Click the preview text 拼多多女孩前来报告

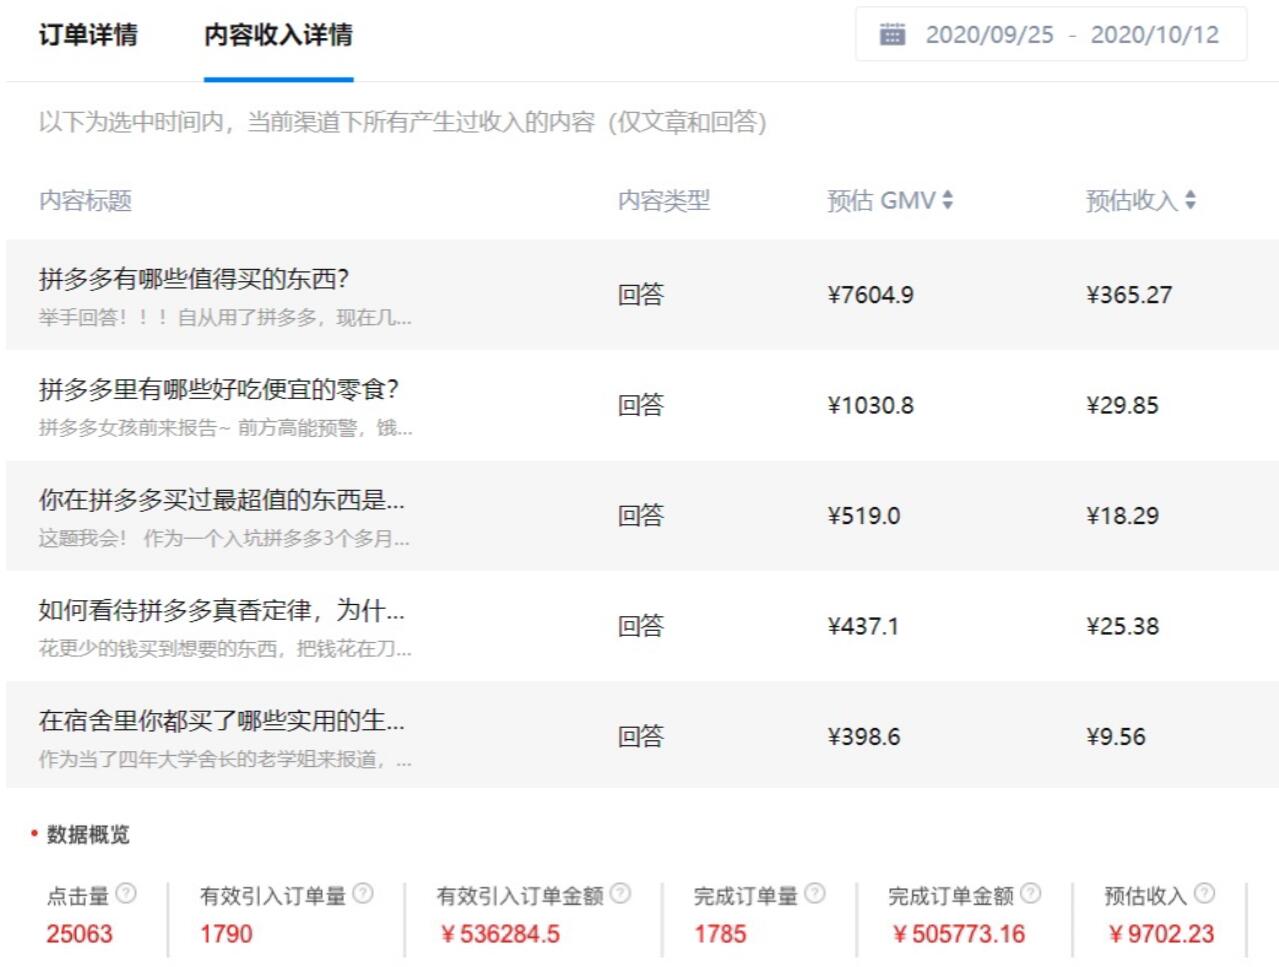(225, 428)
